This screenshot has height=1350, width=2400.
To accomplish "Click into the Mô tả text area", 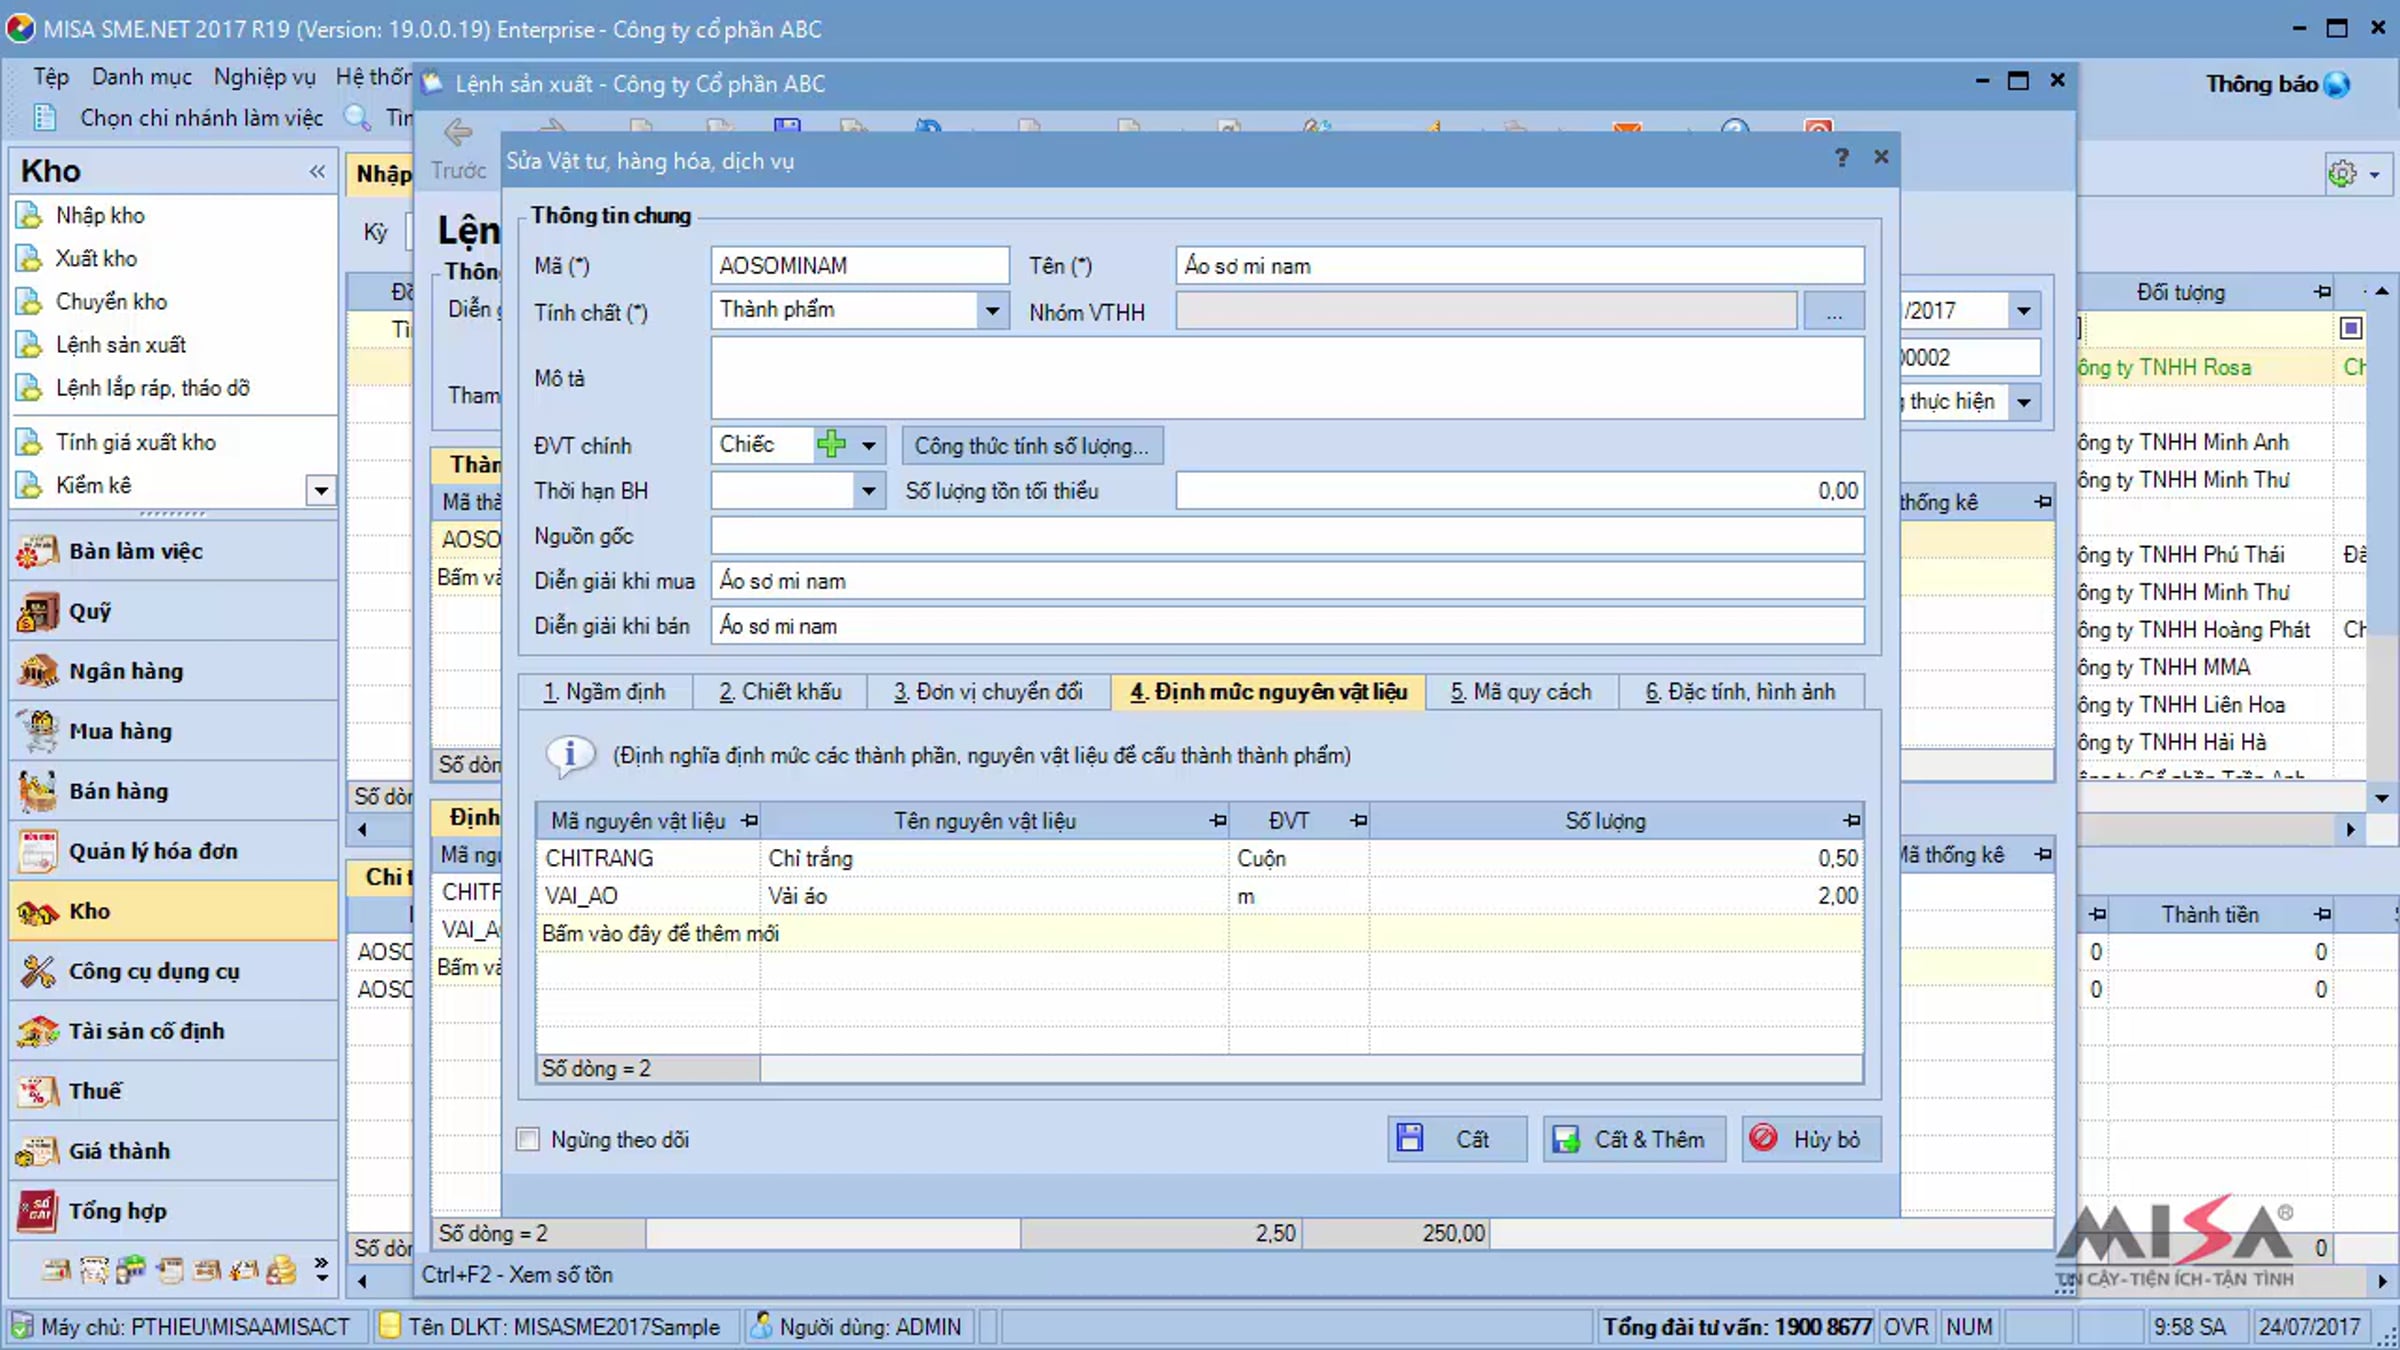I will point(1287,378).
